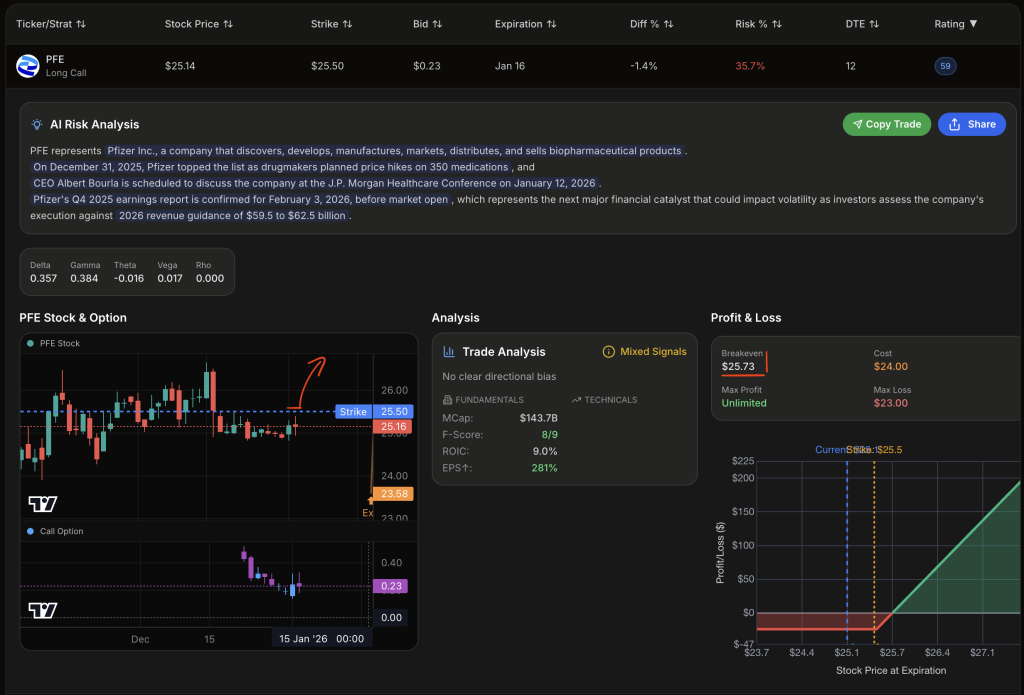
Task: Click the TradingView logo on PFE Stock chart
Action: (x=42, y=503)
